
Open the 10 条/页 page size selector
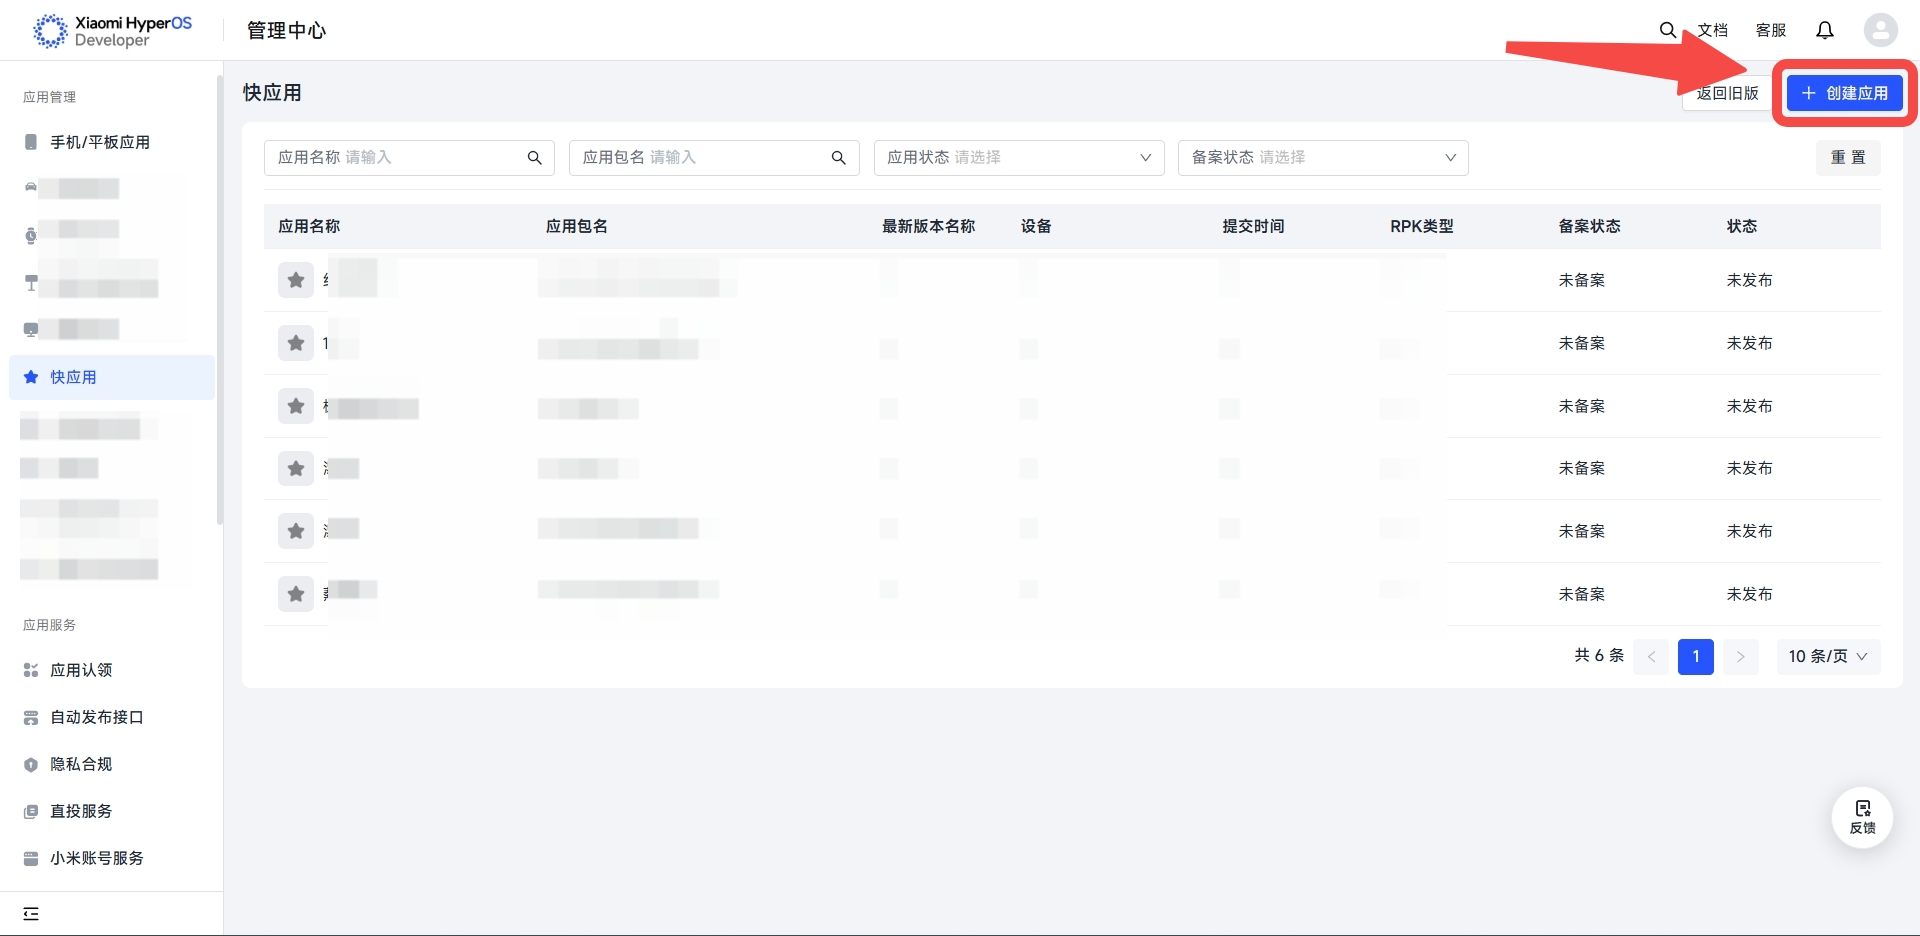coord(1827,656)
